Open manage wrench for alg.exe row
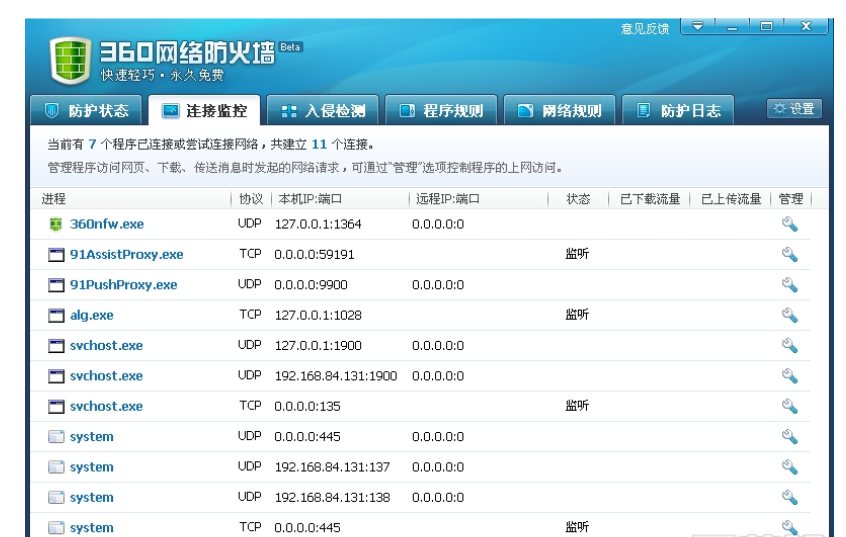846x537 pixels. [x=789, y=315]
